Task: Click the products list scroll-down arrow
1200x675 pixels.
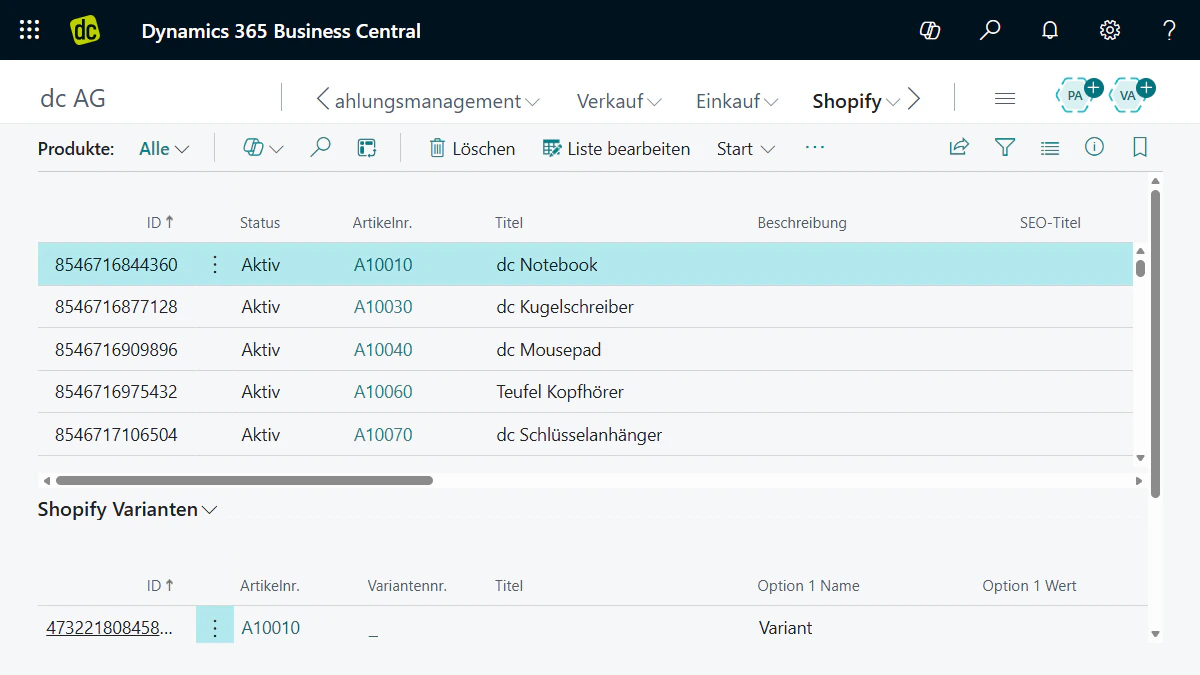Action: 1140,458
